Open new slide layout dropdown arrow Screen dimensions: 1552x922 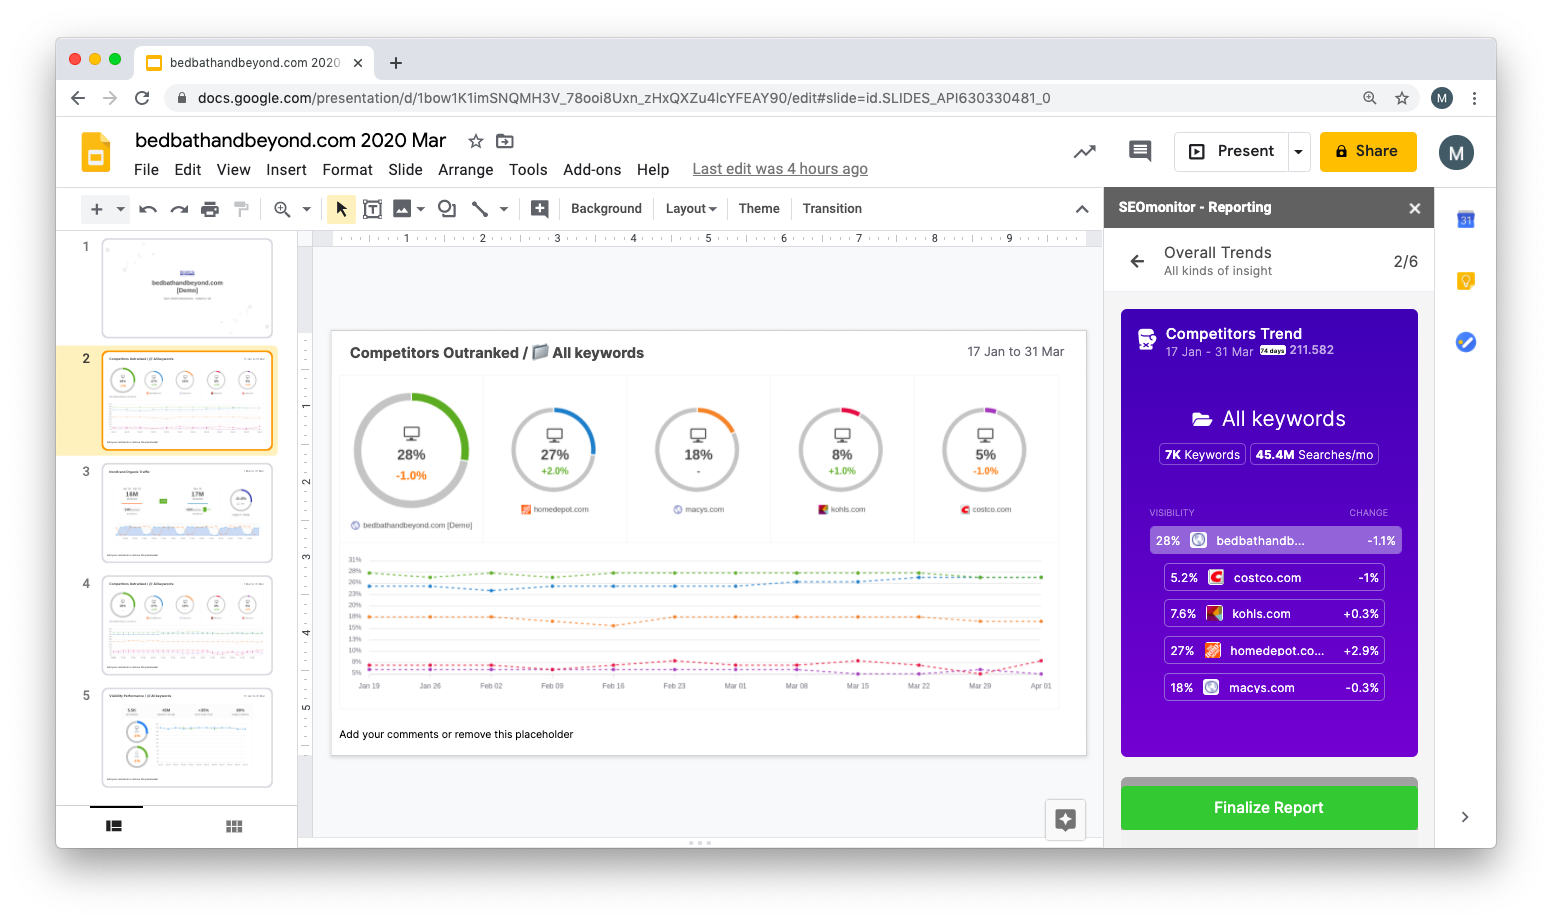click(120, 209)
